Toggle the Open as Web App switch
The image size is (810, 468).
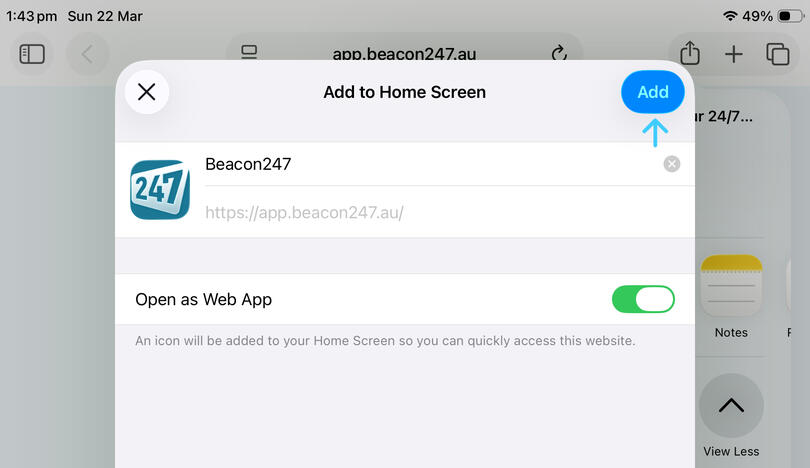coord(643,299)
